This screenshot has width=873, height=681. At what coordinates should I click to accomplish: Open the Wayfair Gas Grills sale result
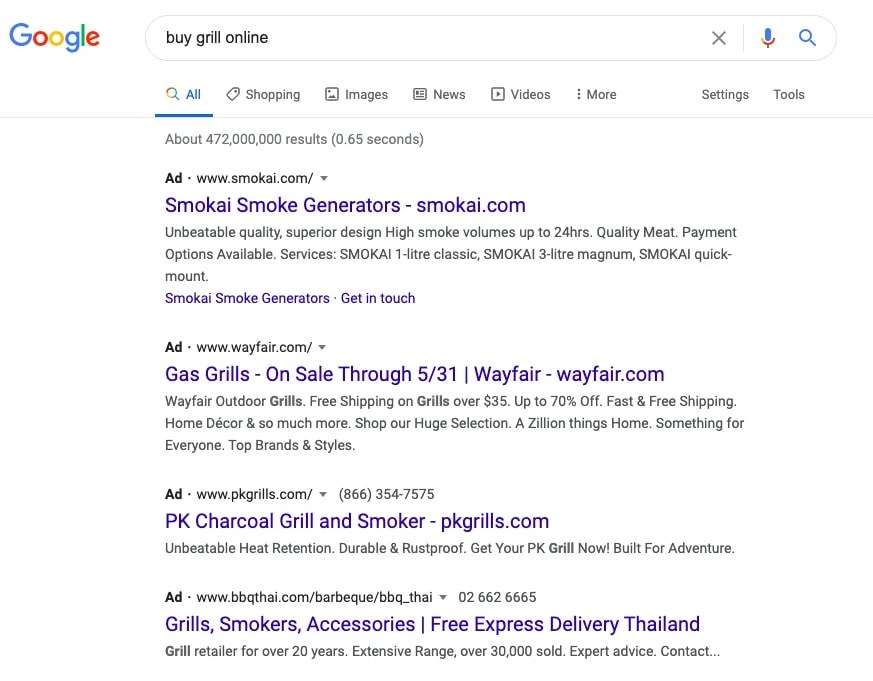pyautogui.click(x=414, y=374)
